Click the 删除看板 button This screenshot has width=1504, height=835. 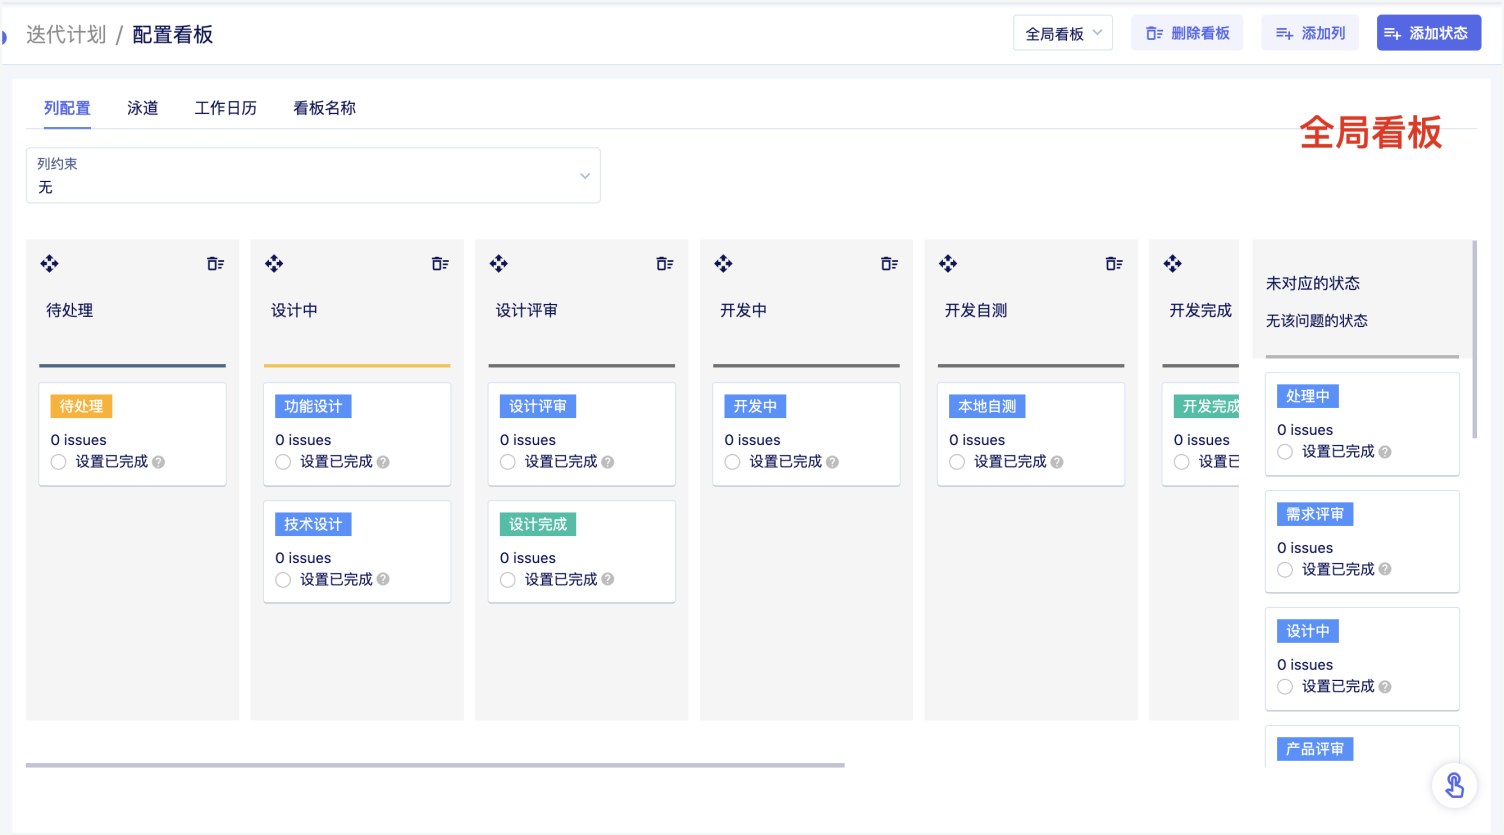point(1188,33)
